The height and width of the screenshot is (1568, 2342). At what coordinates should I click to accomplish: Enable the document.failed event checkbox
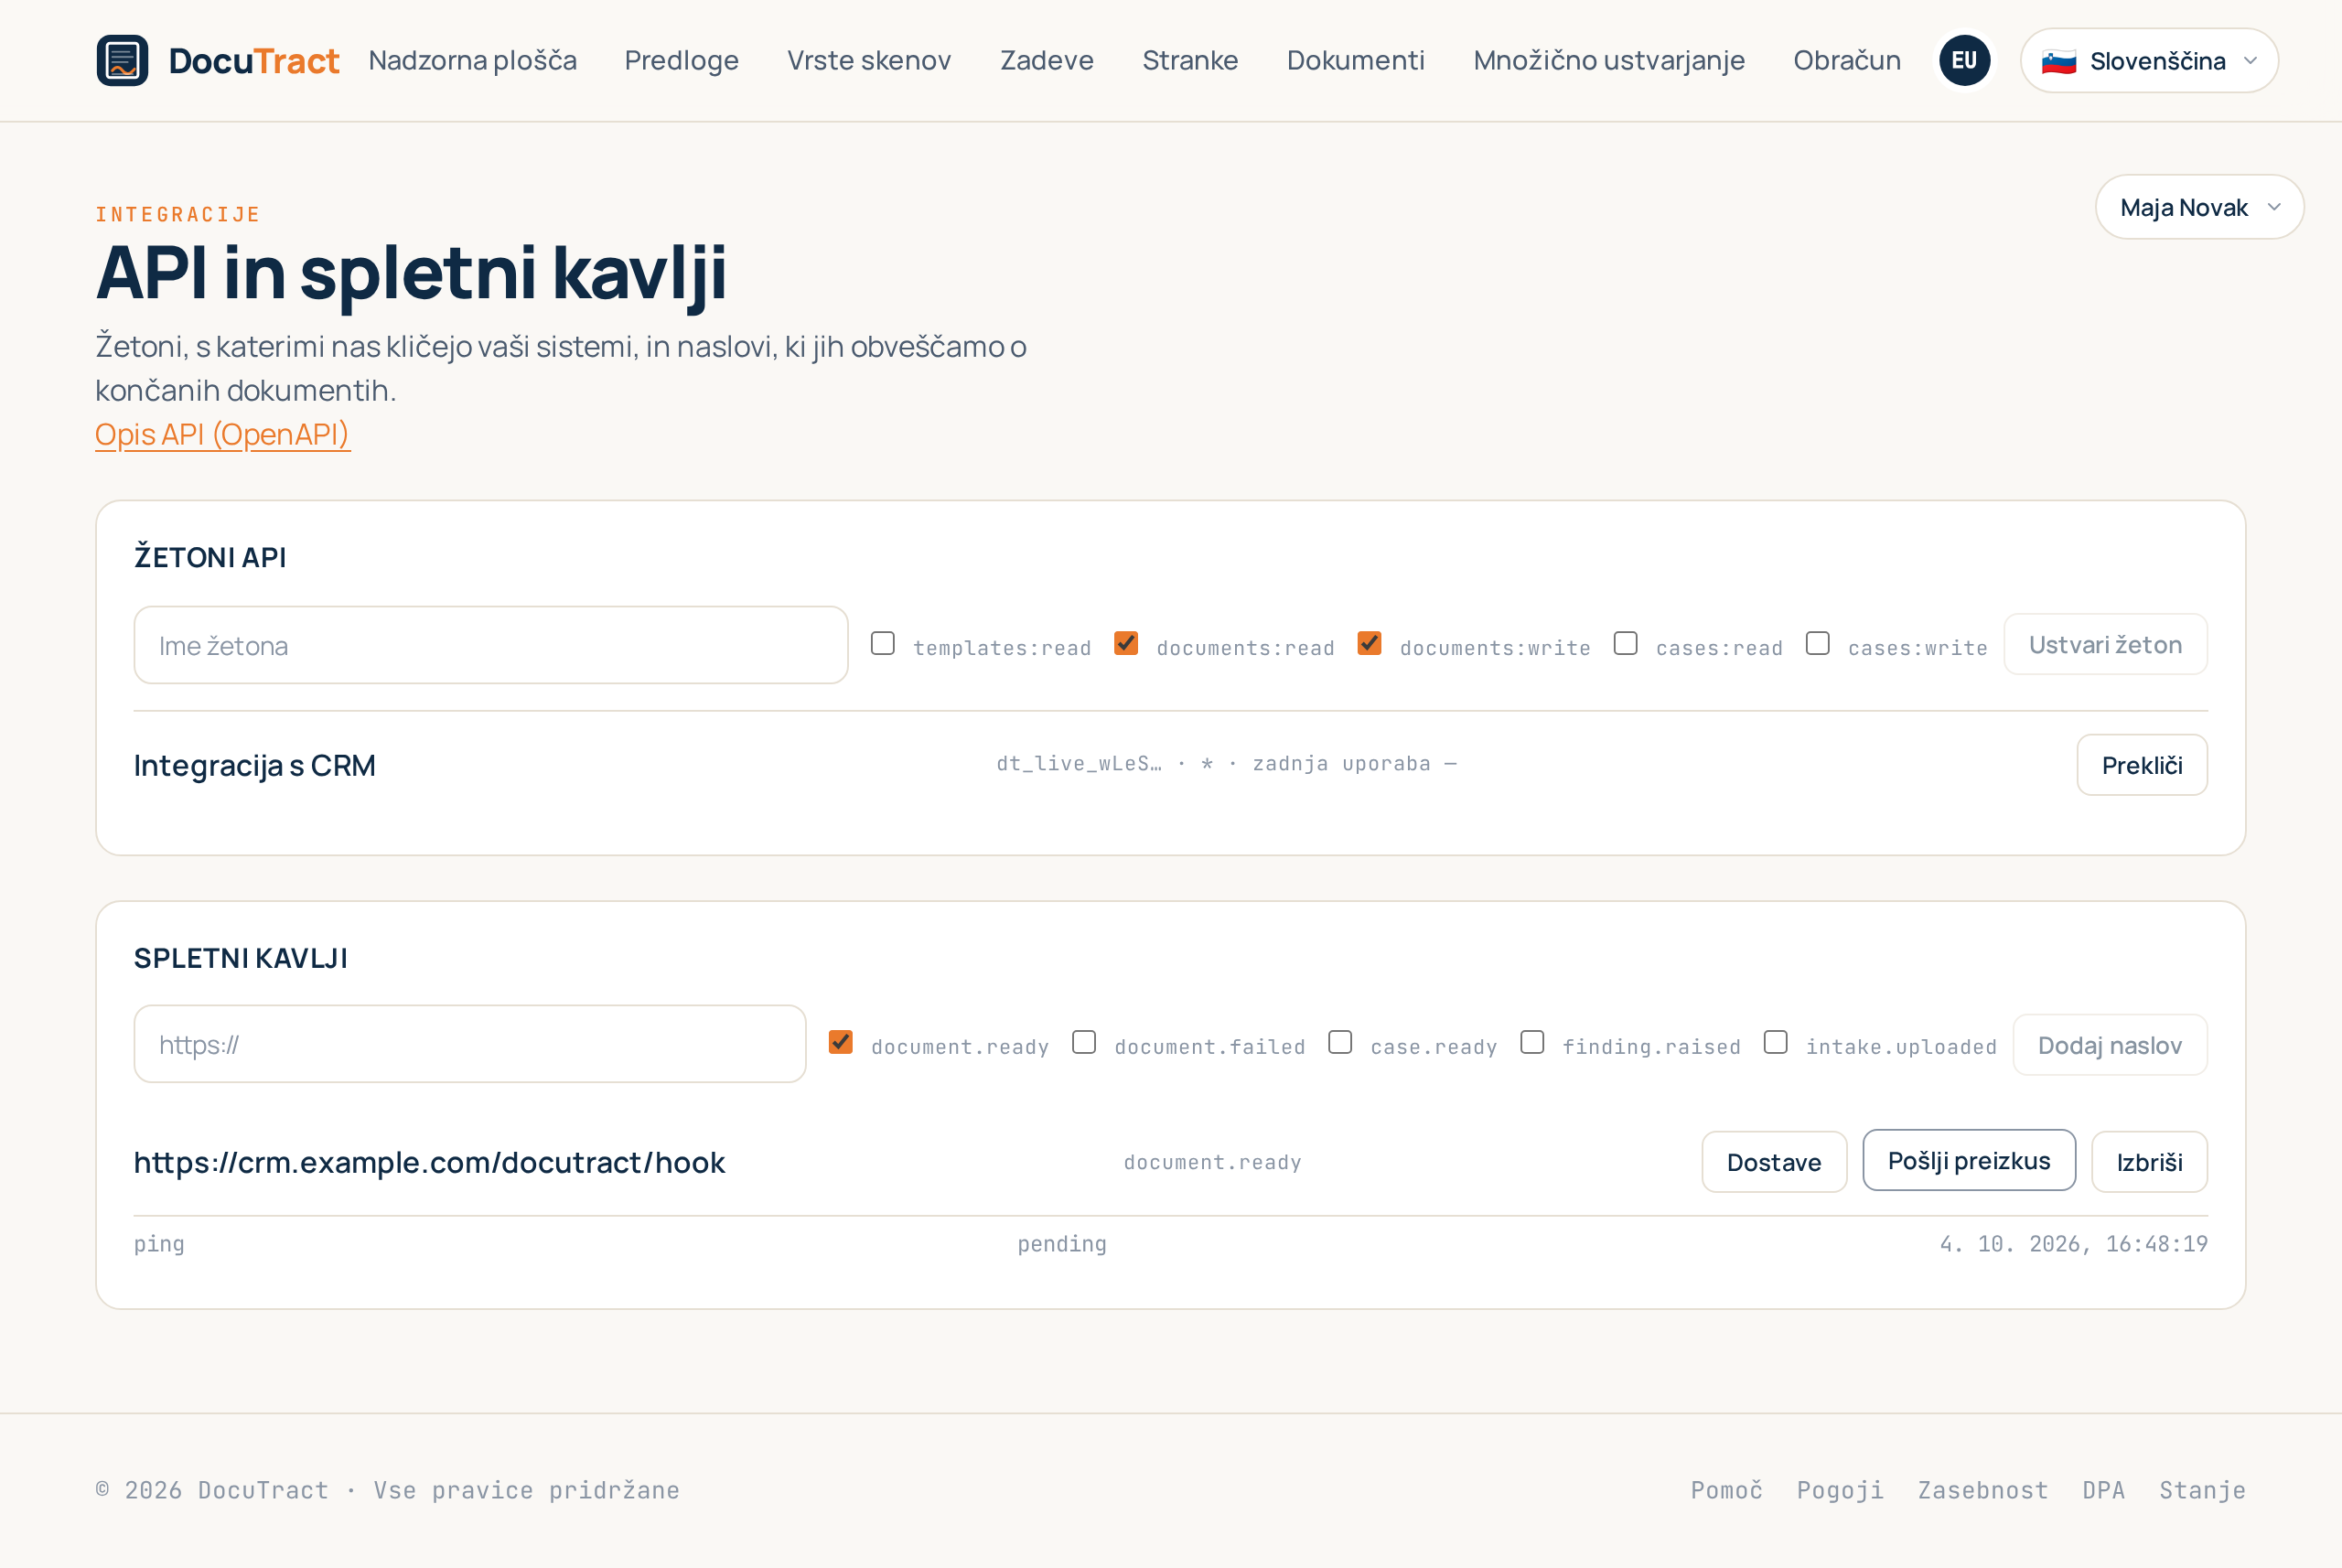coord(1083,1042)
